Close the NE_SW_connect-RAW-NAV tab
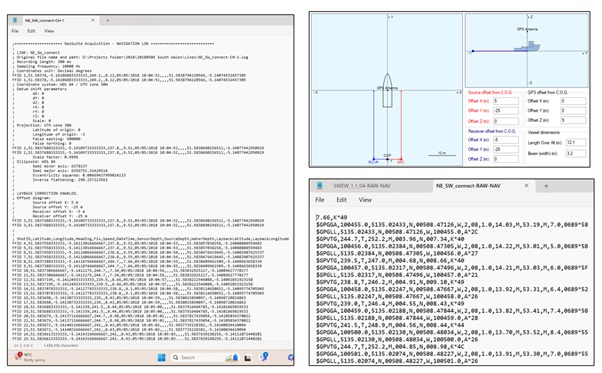This screenshot has width=602, height=373. tap(526, 186)
